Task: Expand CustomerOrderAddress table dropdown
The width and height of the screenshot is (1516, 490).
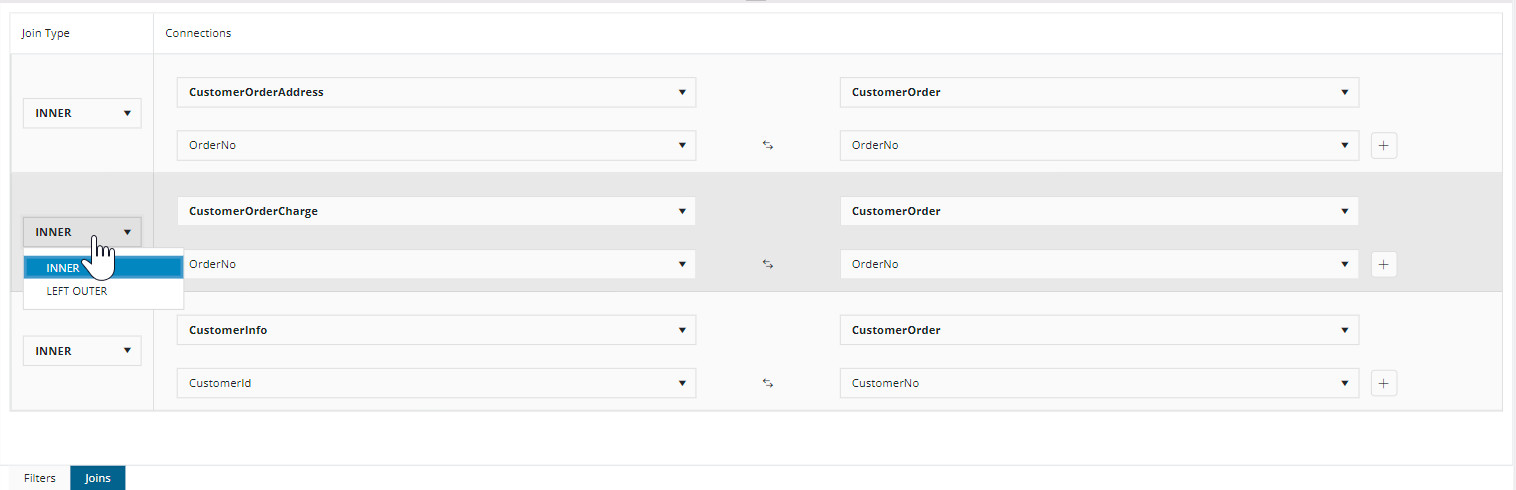Action: coord(436,93)
